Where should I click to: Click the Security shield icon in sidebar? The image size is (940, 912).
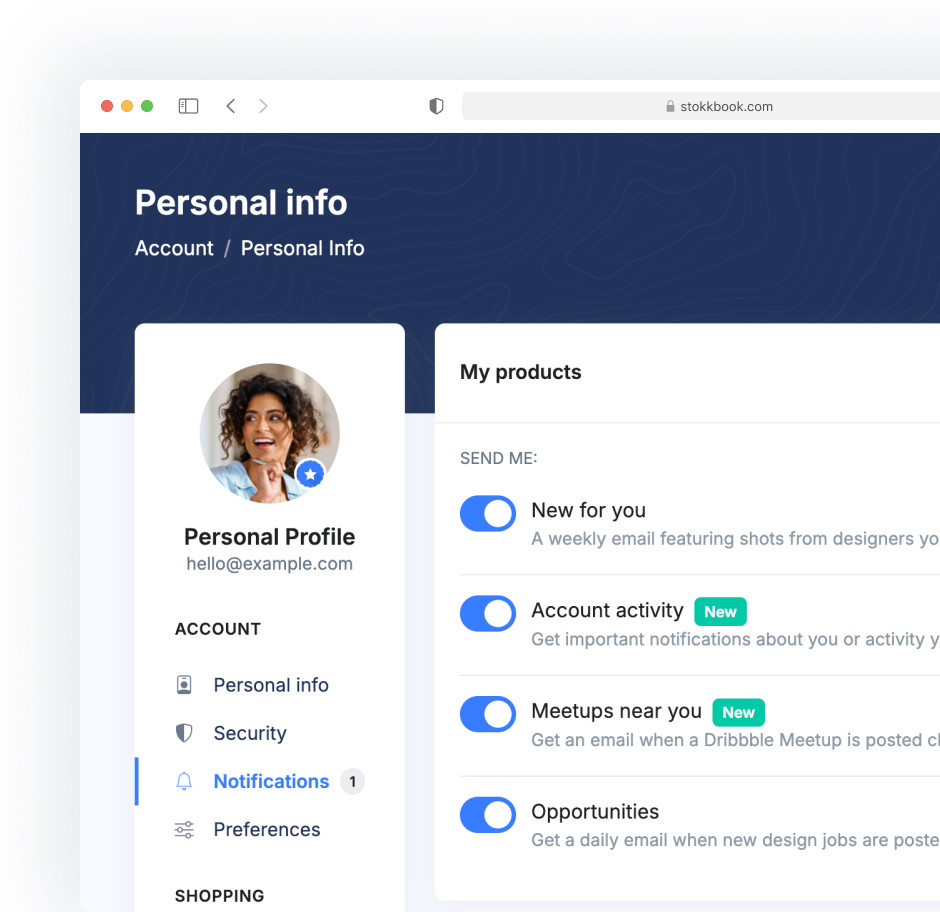click(184, 733)
